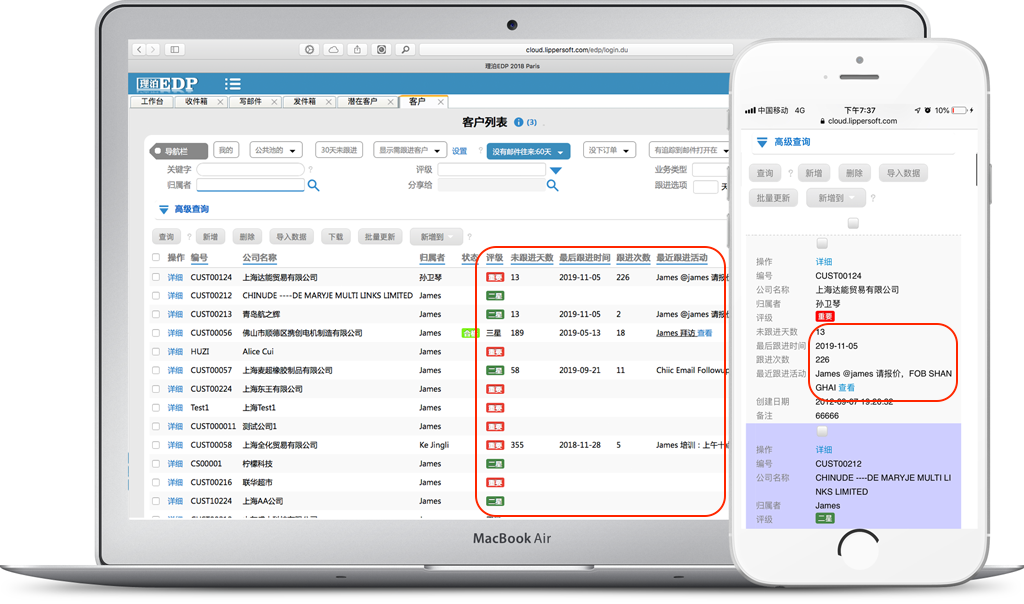Click the 导入数据 button on desktop
Viewport: 1024px width, 604px height.
coord(291,237)
